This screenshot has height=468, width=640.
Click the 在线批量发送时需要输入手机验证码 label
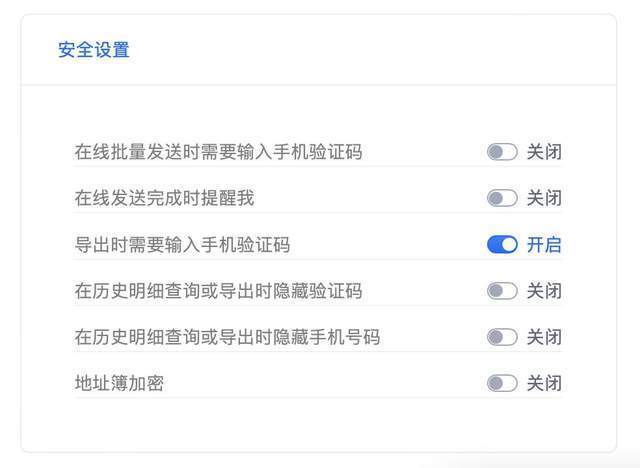(x=218, y=152)
